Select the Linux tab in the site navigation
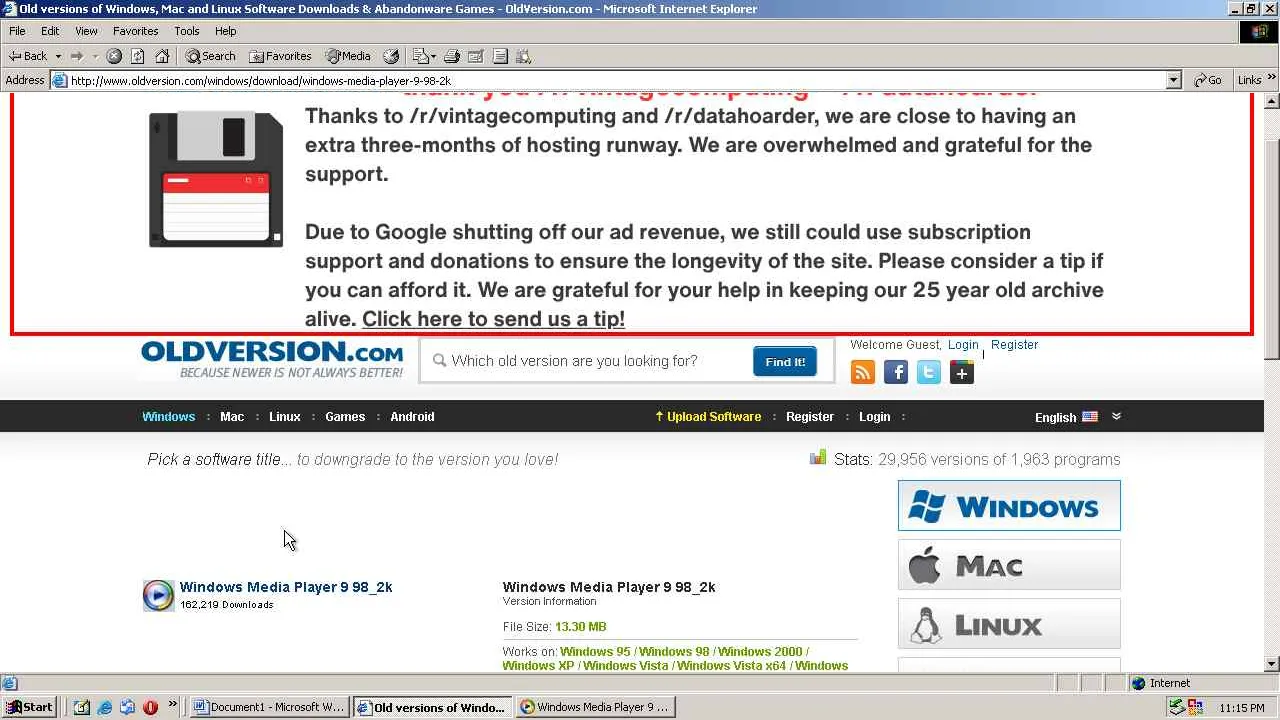 [285, 416]
